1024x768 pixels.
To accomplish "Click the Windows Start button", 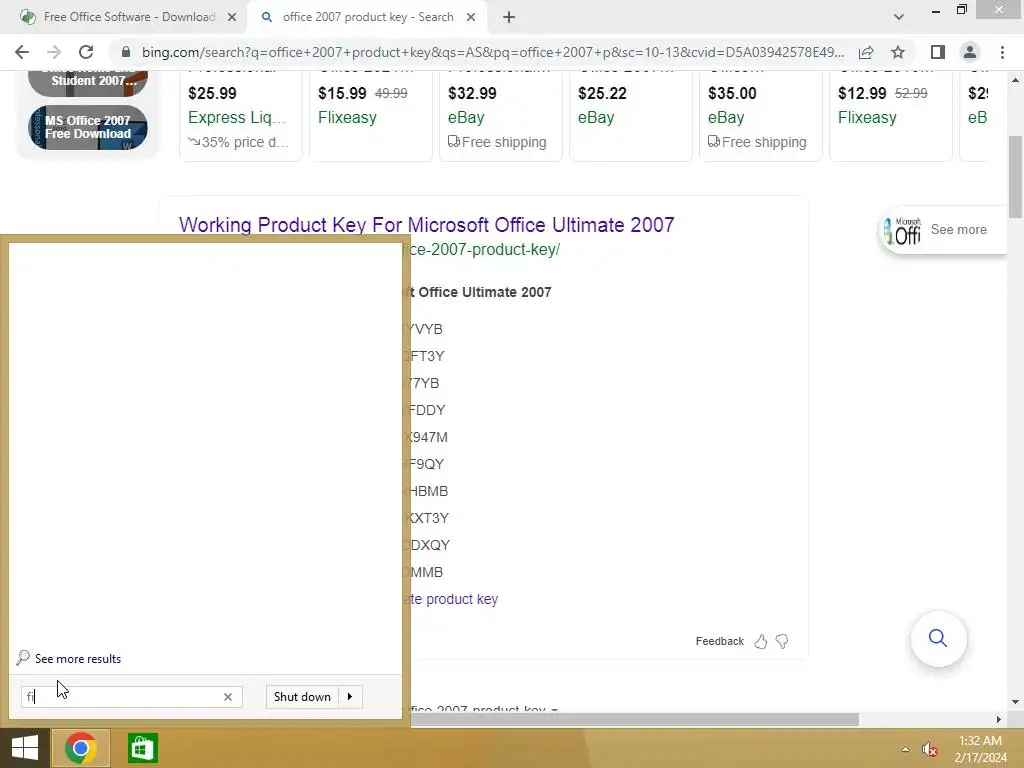I will (25, 748).
